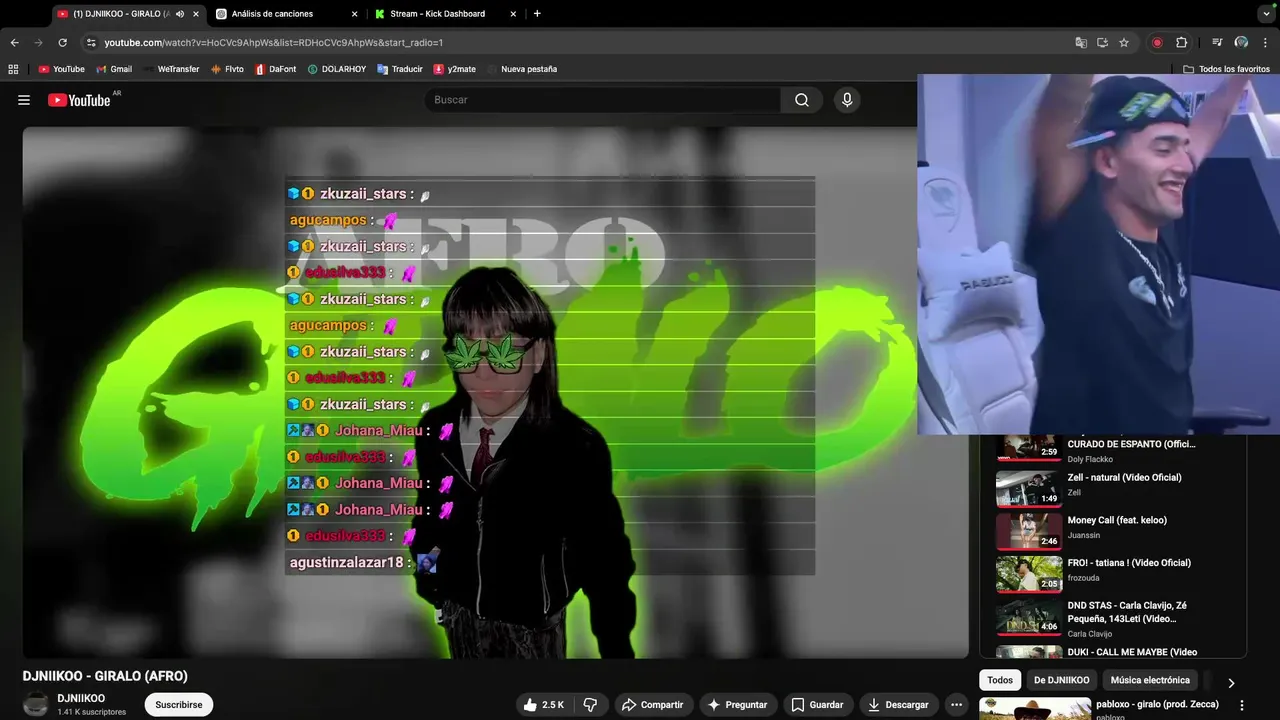1280x720 pixels.
Task: Open site information icon in address bar
Action: pos(91,43)
